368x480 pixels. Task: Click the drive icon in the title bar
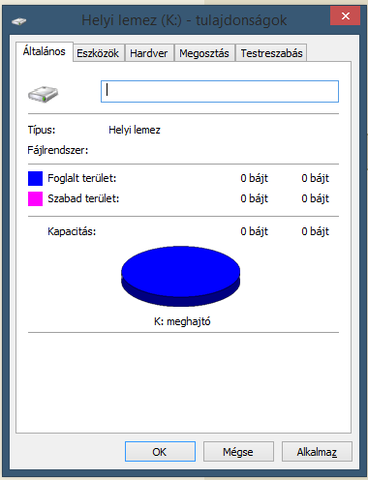tap(19, 22)
